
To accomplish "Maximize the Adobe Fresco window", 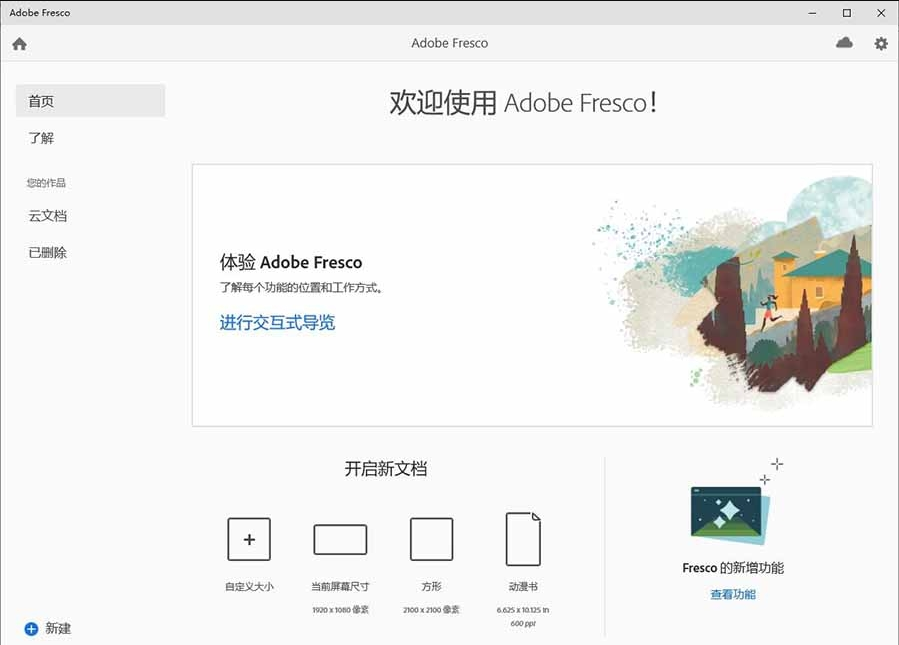I will pos(847,13).
